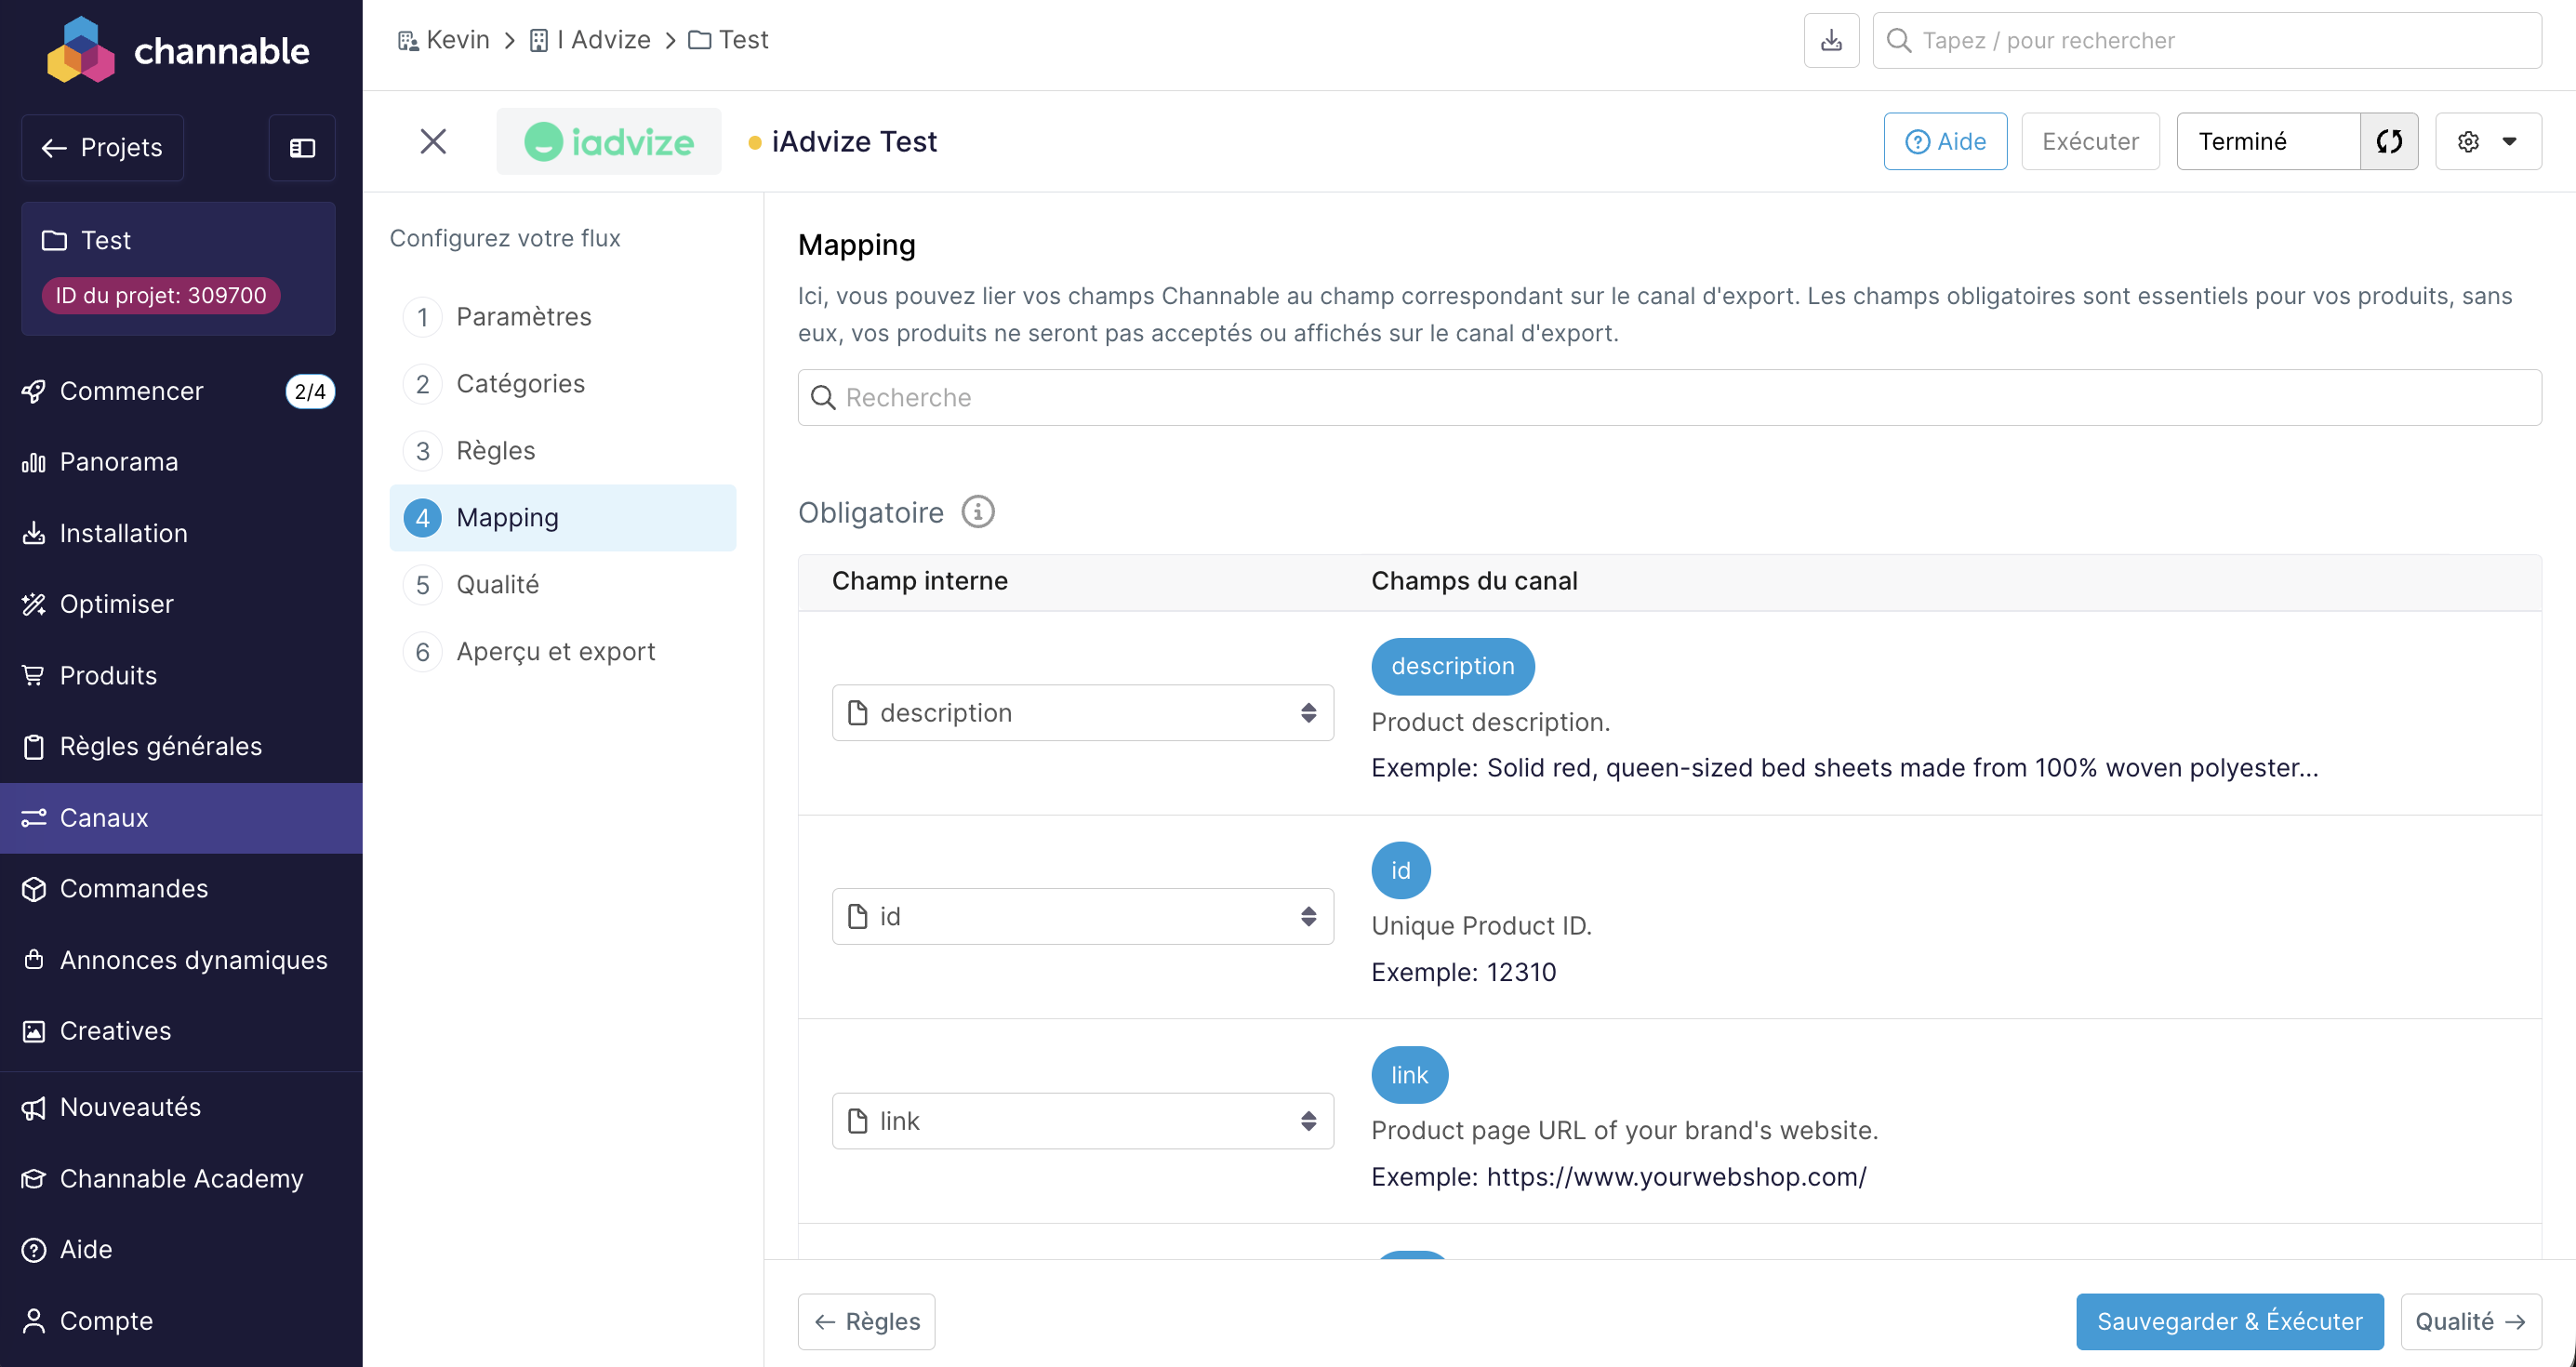Open Channable Academy in the sidebar
The image size is (2576, 1367).
coord(181,1178)
